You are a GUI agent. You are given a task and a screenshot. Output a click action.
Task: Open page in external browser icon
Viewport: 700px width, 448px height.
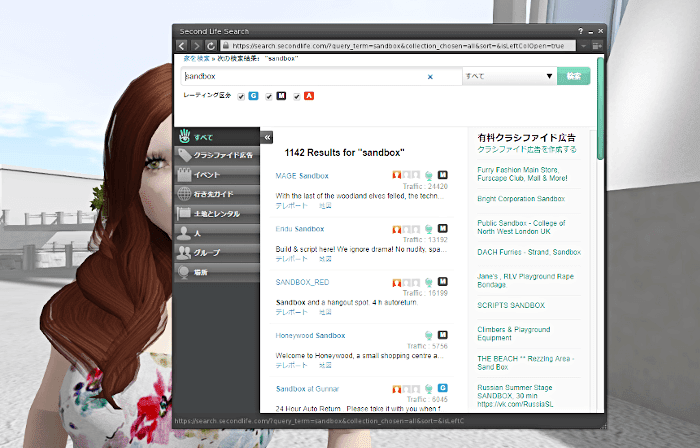click(597, 46)
